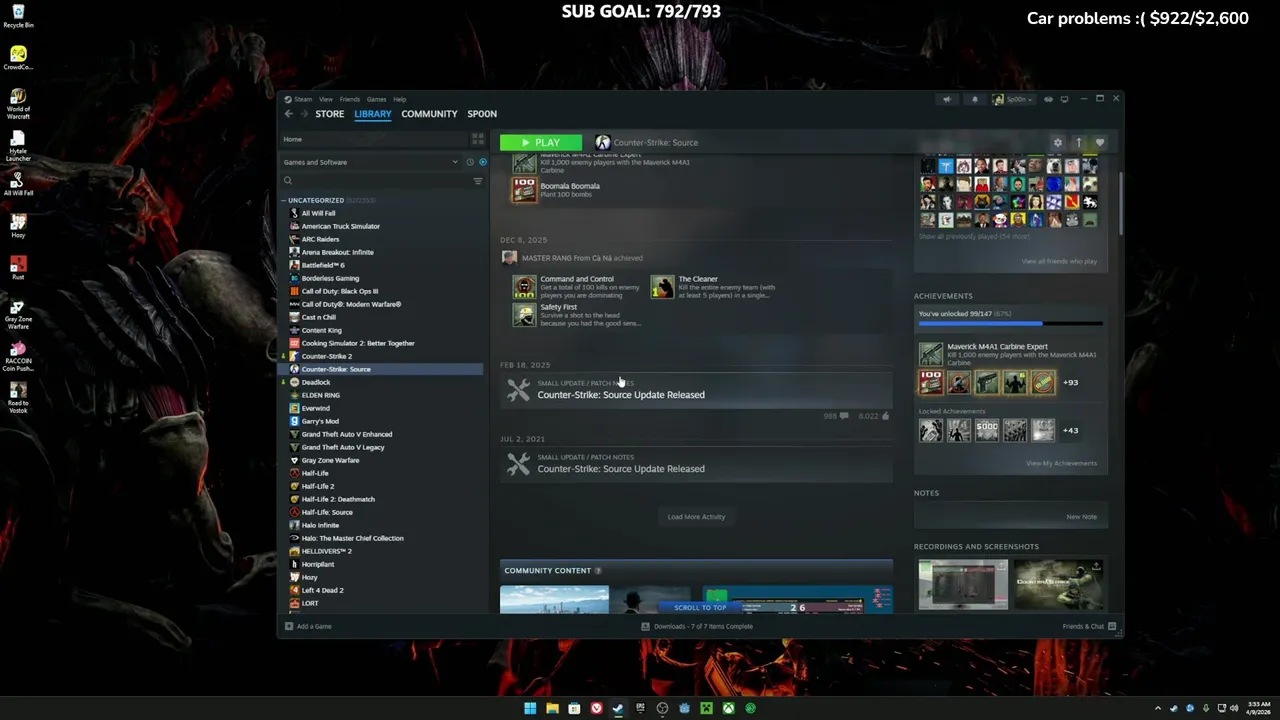Screen dimensions: 1280x720
Task: Open the Jul 2 2021 update notes
Action: pyautogui.click(x=696, y=464)
